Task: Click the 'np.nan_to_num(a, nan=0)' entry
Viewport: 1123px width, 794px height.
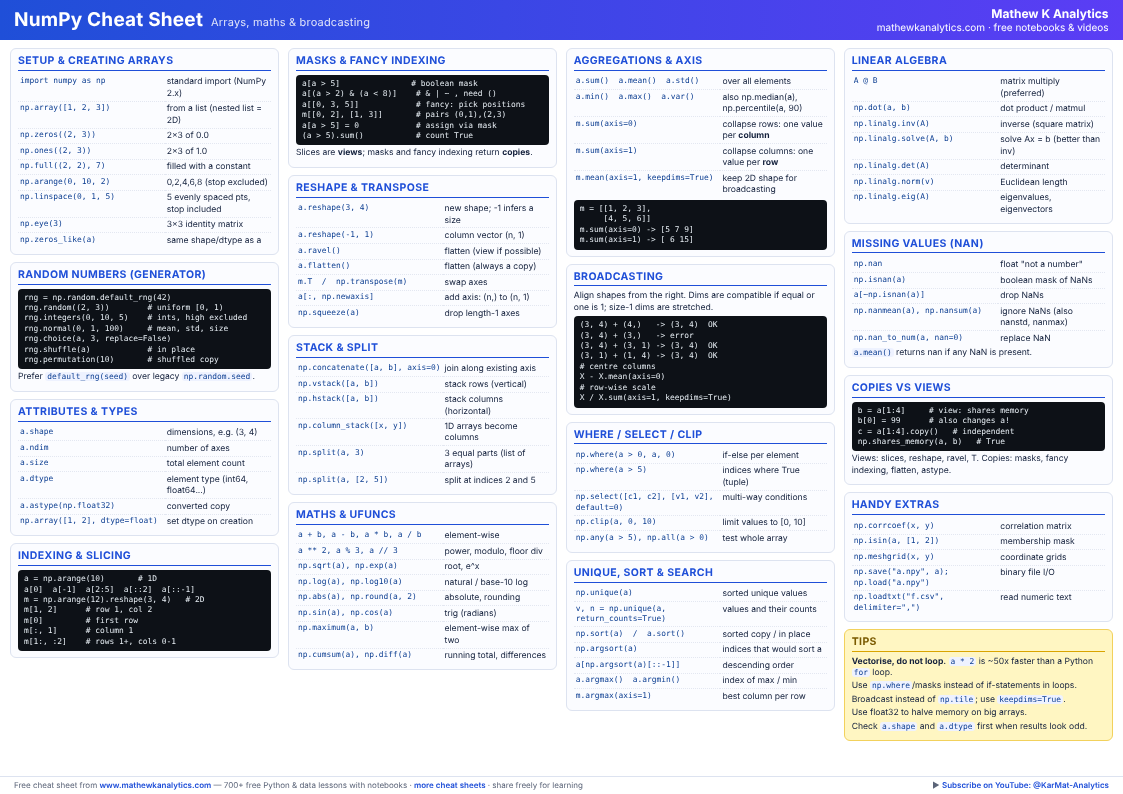Action: click(x=907, y=337)
